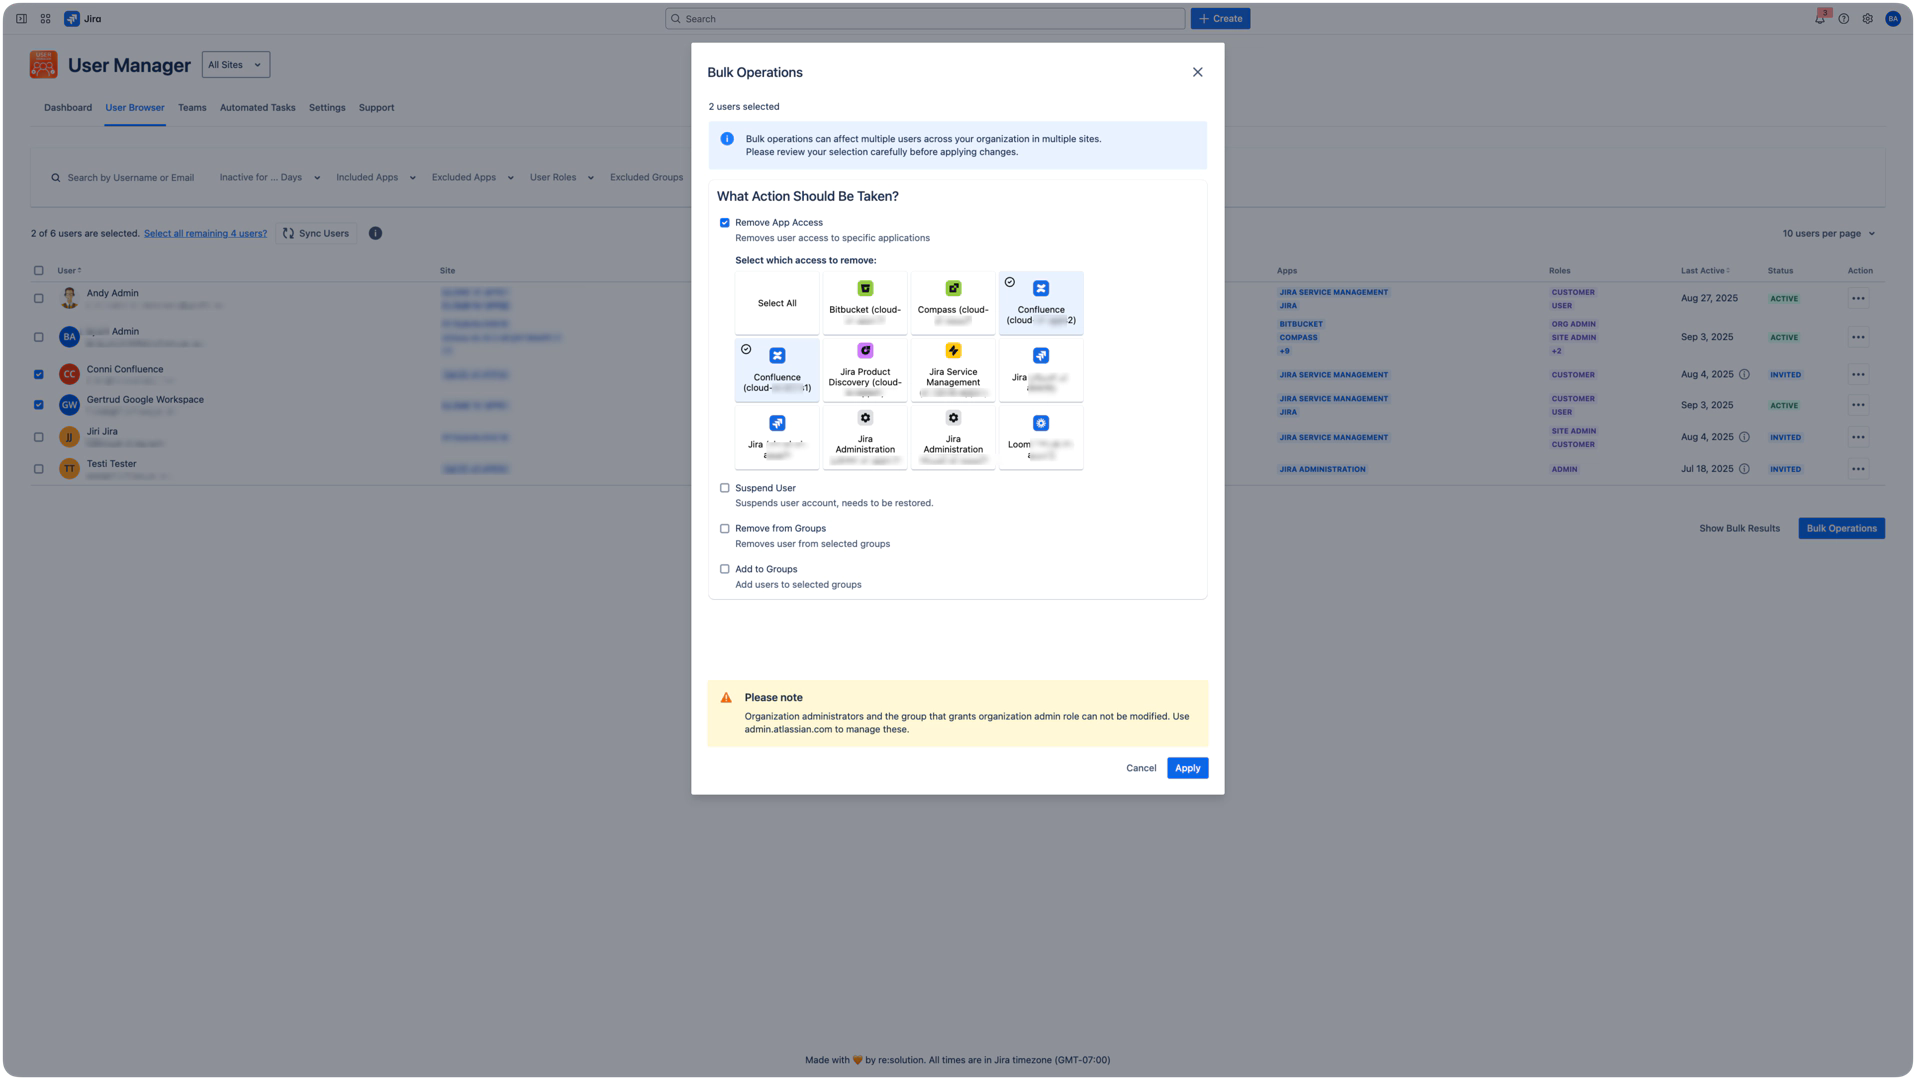The image size is (1916, 1080).
Task: Open the action menu for Conni Confluence
Action: point(1858,375)
